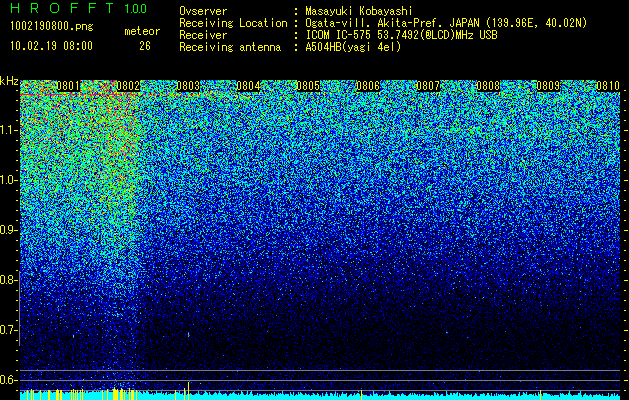
Task: Click the A504HB(yagi 4el) antenna text
Action: click(353, 47)
